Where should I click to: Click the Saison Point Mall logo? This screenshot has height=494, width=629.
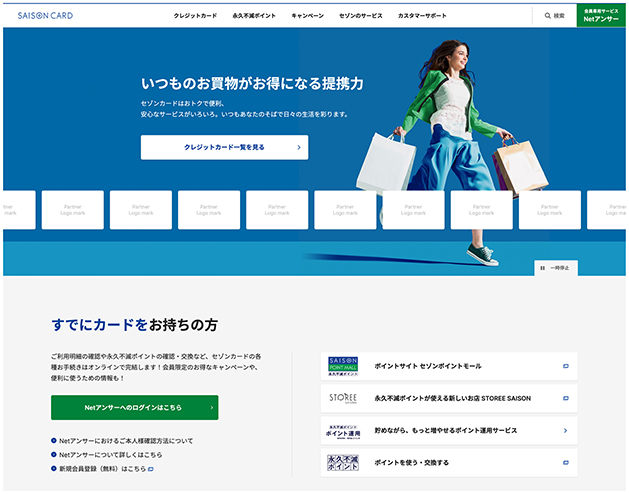click(x=343, y=366)
